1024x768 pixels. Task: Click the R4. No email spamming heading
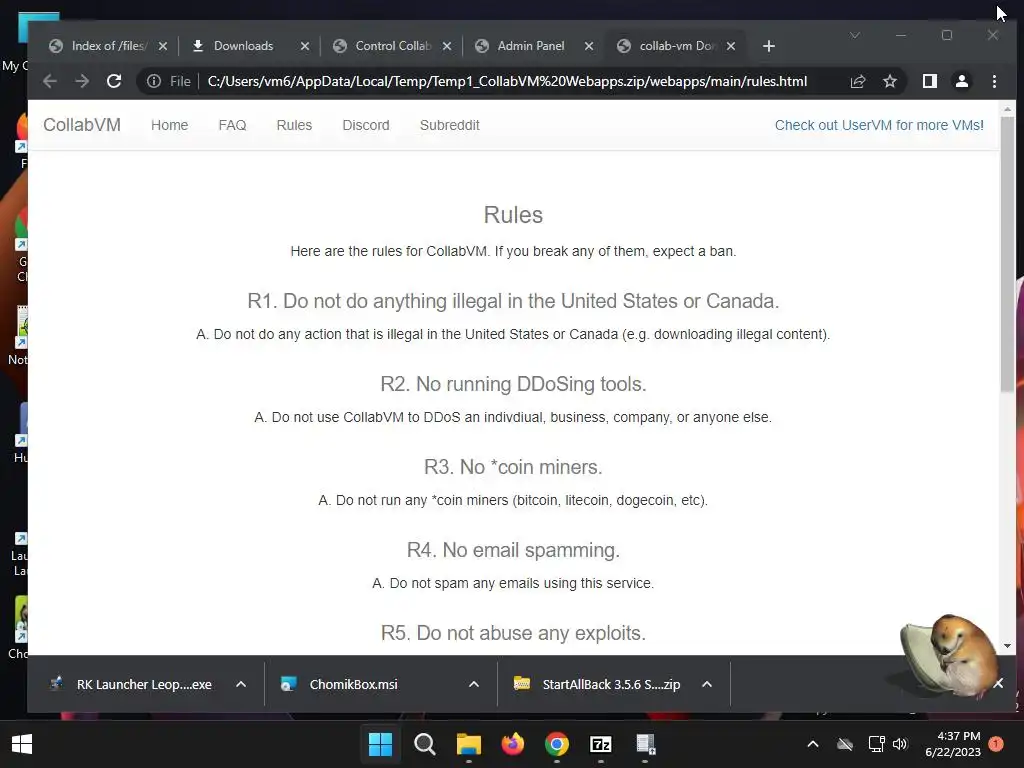513,550
